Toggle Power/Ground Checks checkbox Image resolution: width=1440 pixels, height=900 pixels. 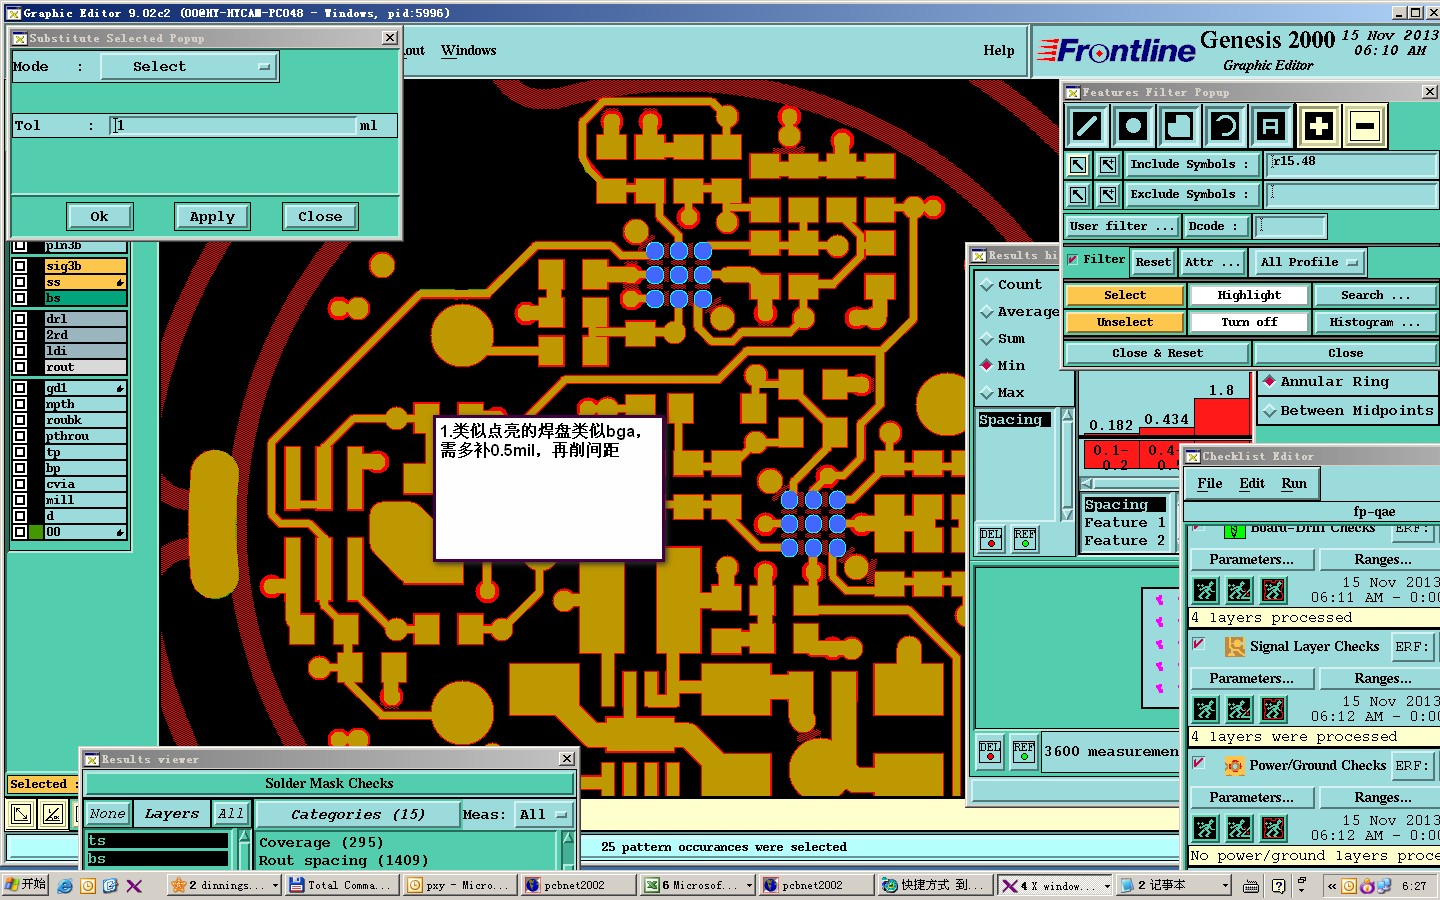[x=1199, y=764]
